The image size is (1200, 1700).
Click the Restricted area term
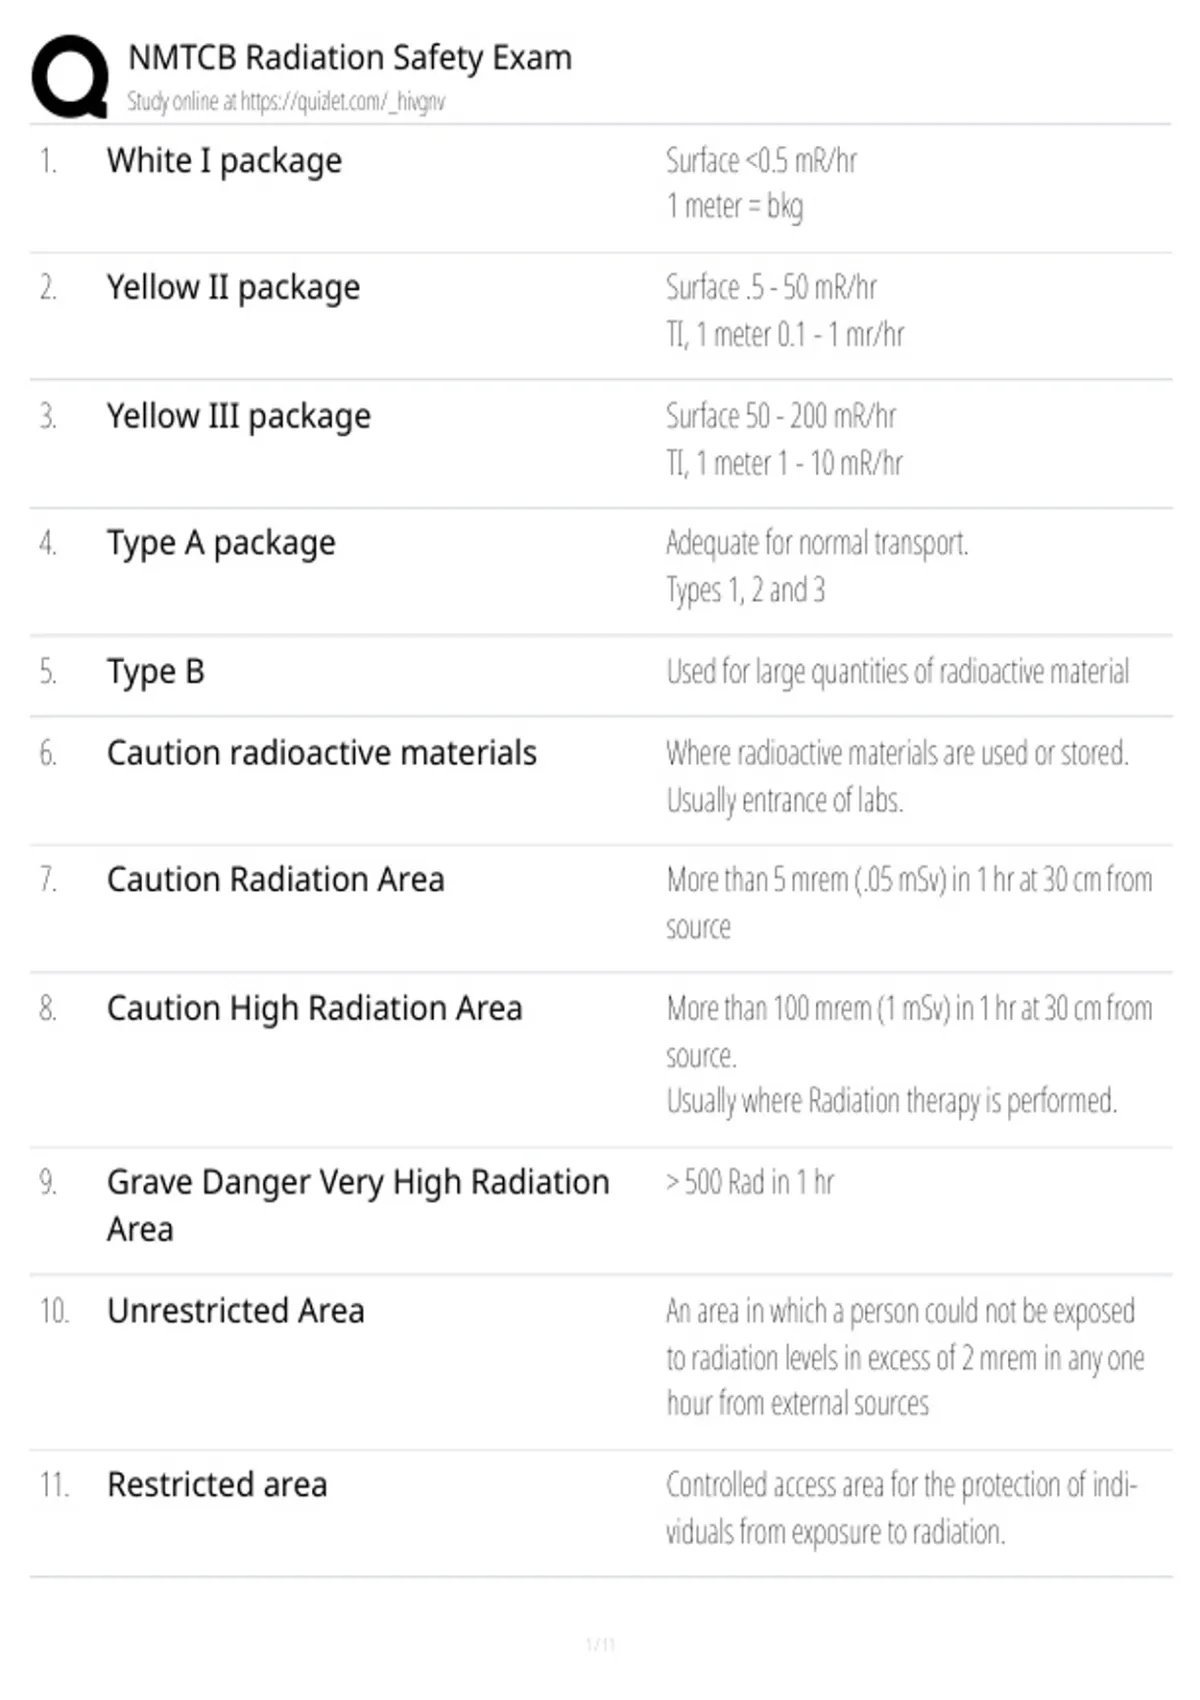[x=217, y=1485]
